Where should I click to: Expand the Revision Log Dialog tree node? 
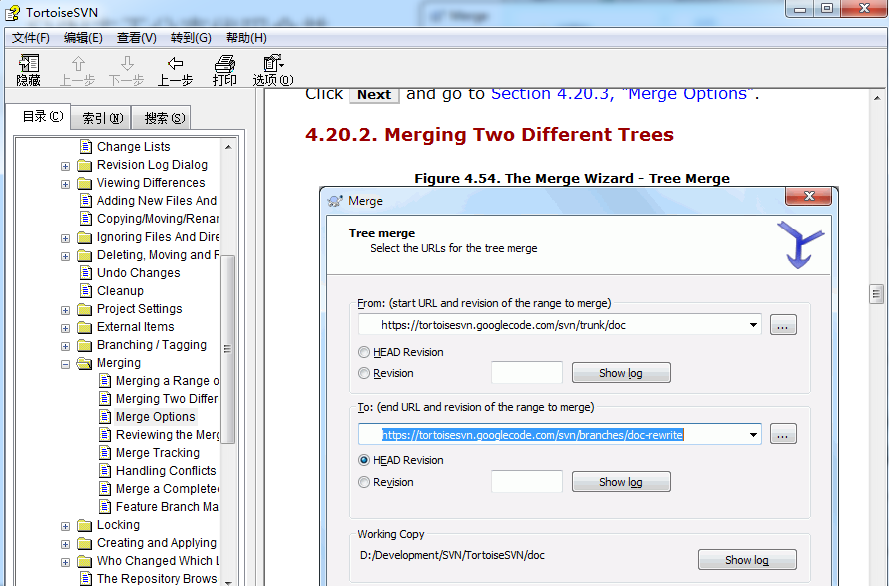(65, 166)
